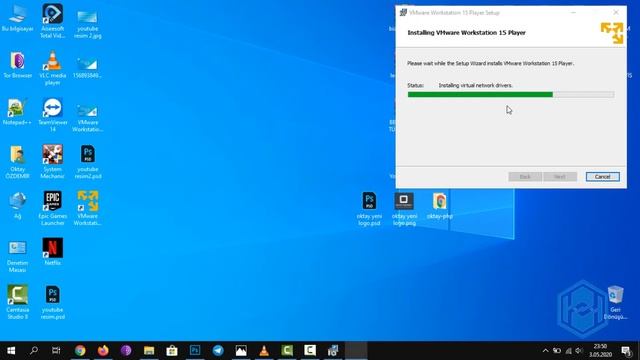Click the greyed-out Back button in setup

[525, 177]
